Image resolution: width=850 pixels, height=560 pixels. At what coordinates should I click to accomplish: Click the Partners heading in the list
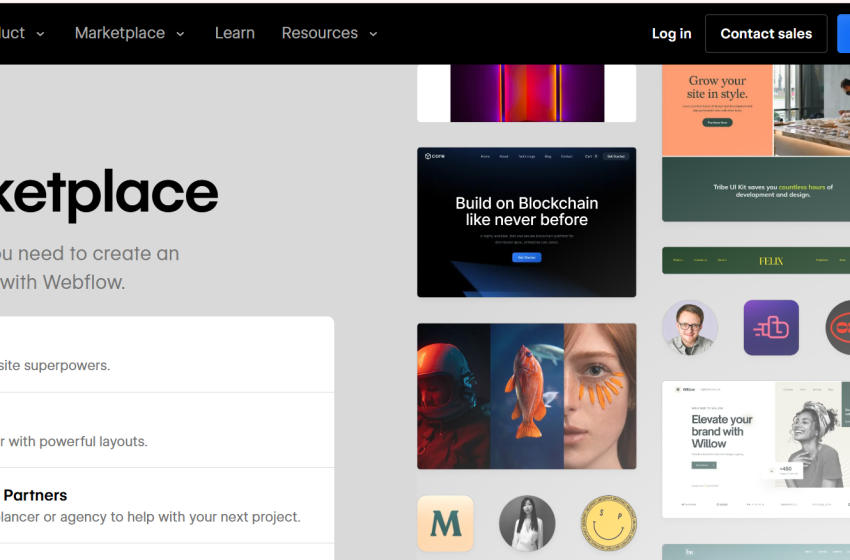[x=35, y=495]
